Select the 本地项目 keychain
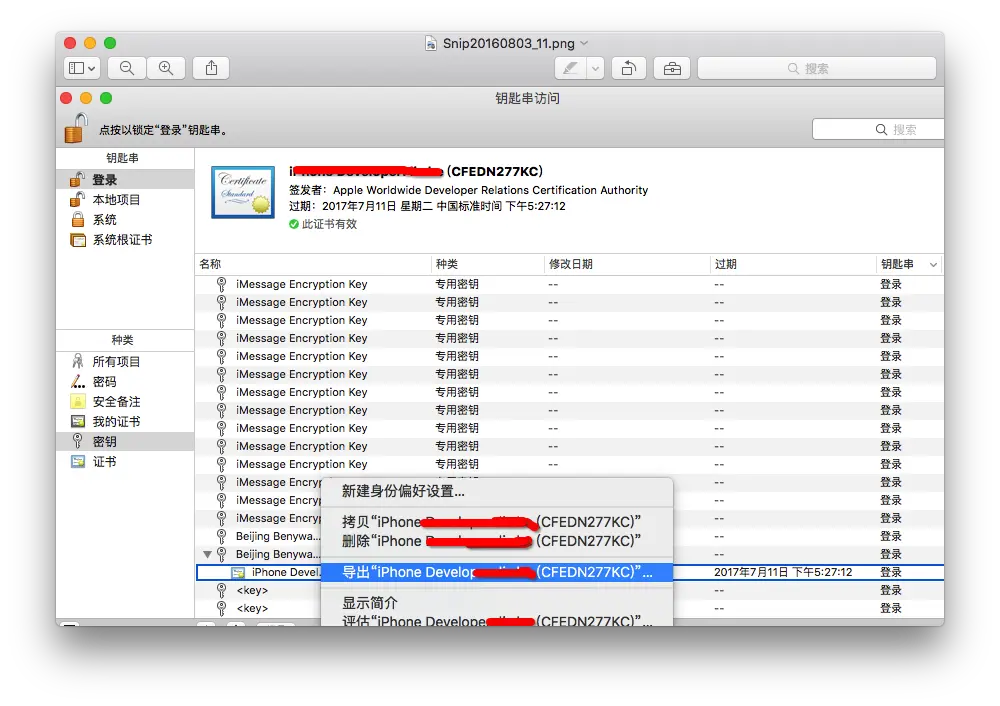The height and width of the screenshot is (706, 1000). pyautogui.click(x=125, y=200)
